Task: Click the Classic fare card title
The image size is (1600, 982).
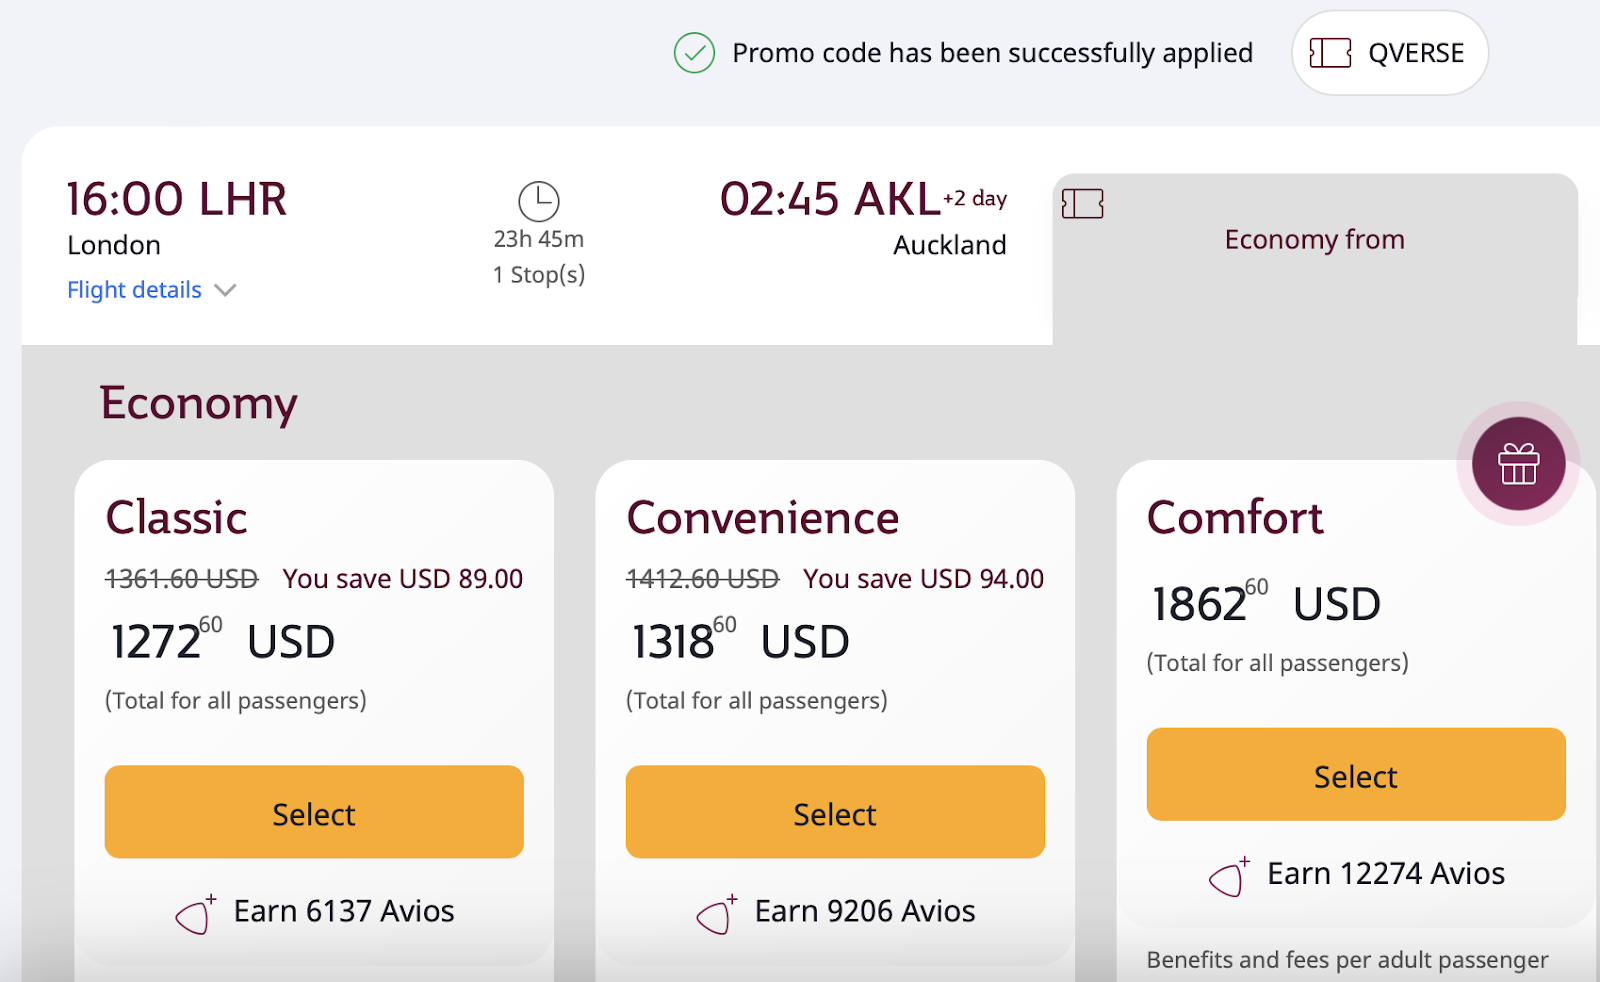Action: [177, 518]
